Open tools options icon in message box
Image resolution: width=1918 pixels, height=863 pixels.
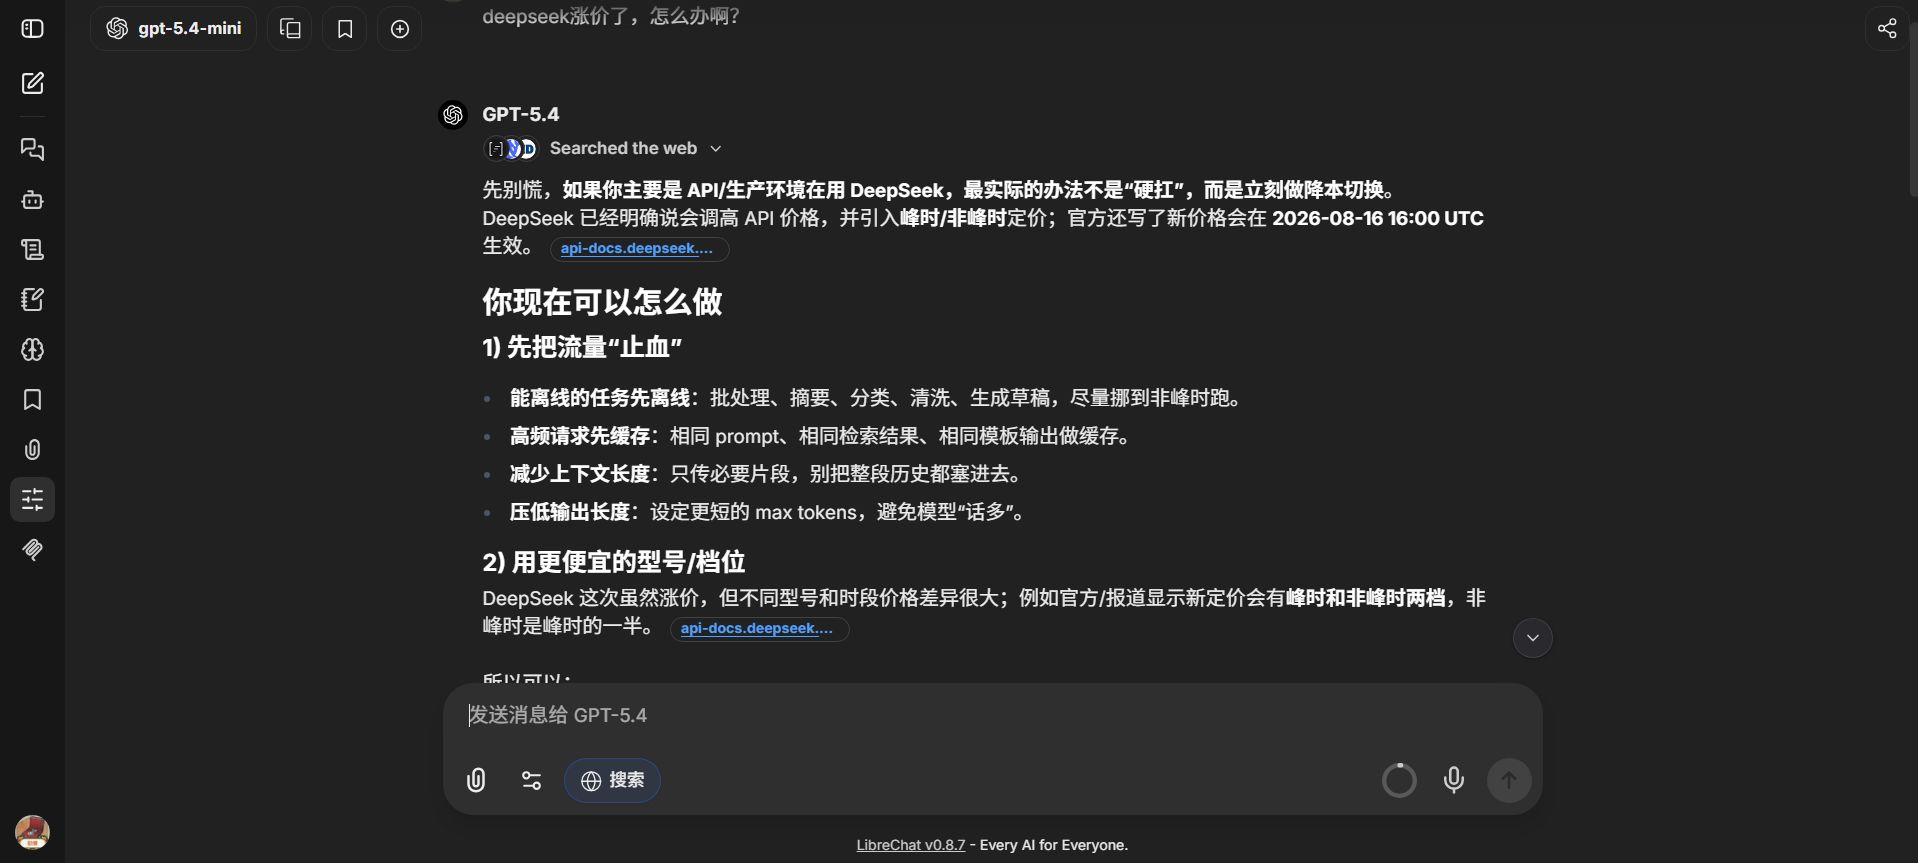pos(532,780)
